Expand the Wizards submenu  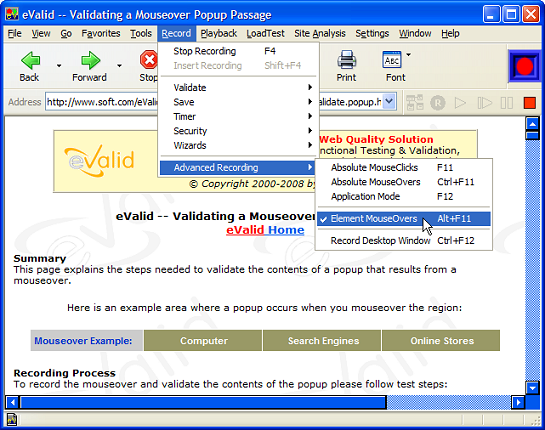click(238, 145)
